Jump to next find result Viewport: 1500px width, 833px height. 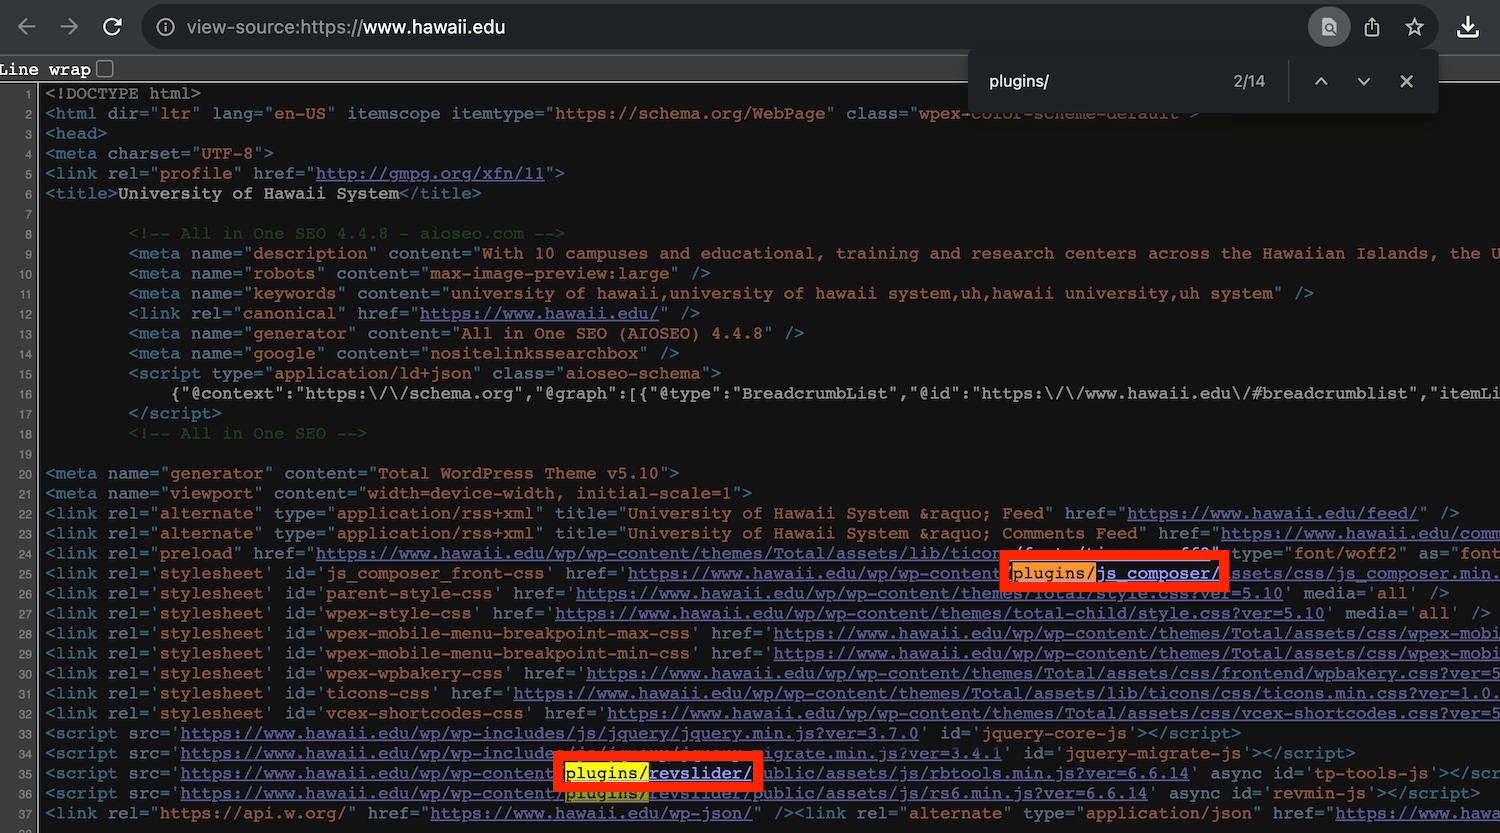(x=1364, y=82)
